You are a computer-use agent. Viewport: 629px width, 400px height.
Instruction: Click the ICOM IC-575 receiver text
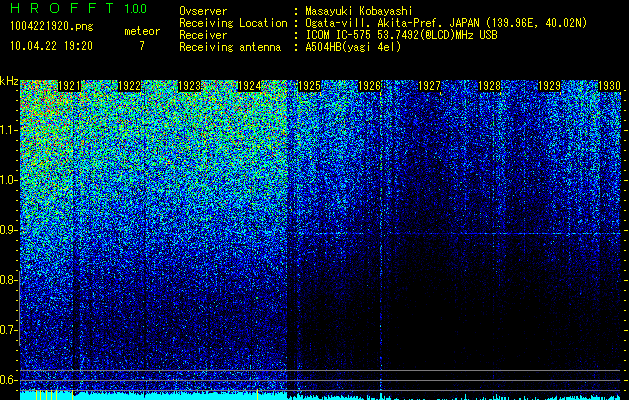401,35
